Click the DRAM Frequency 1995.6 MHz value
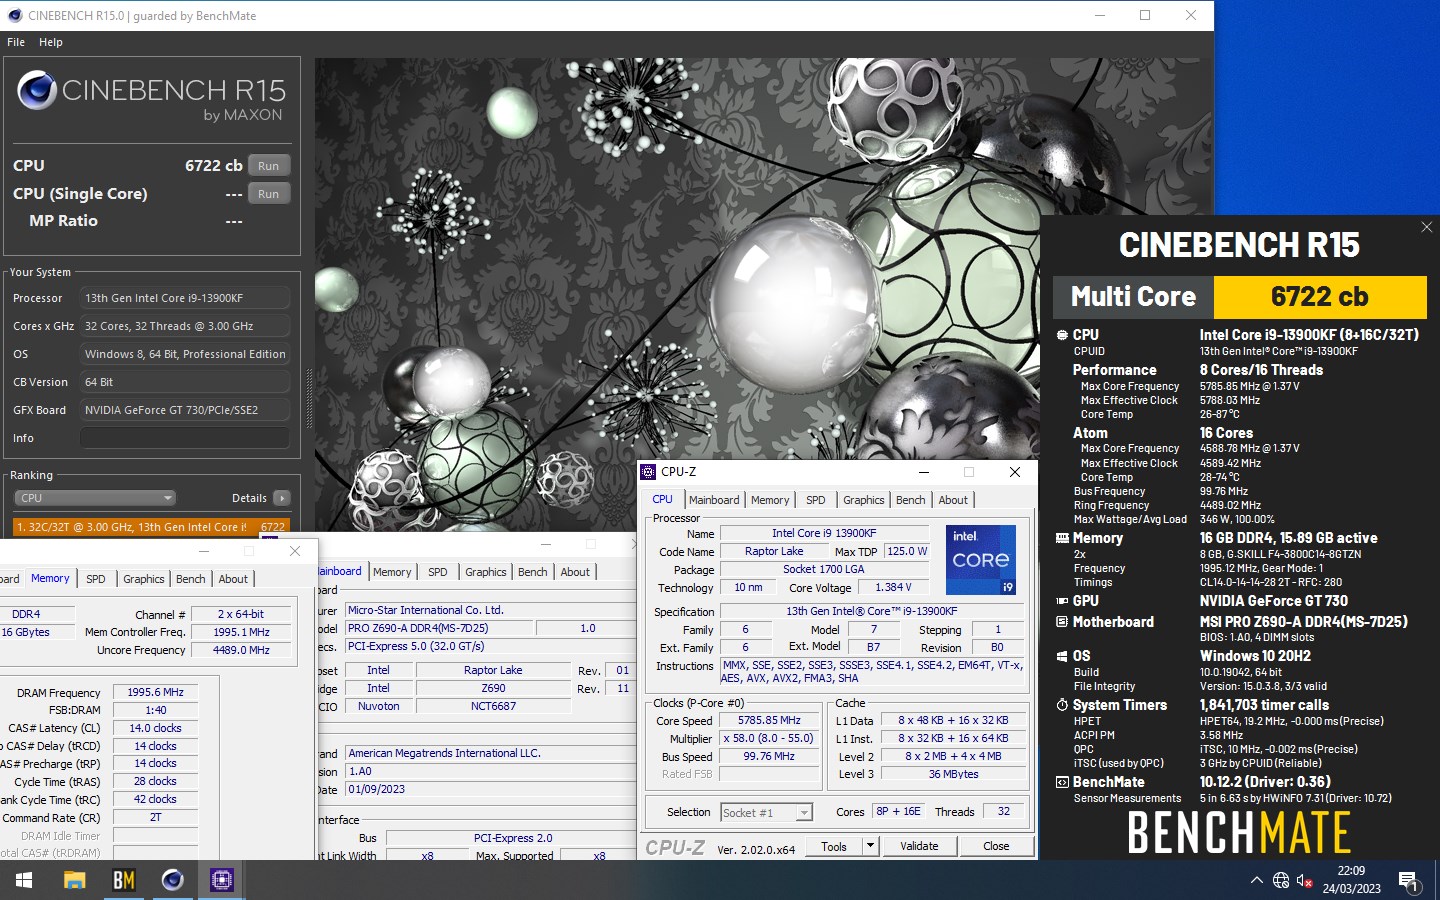 [x=156, y=692]
